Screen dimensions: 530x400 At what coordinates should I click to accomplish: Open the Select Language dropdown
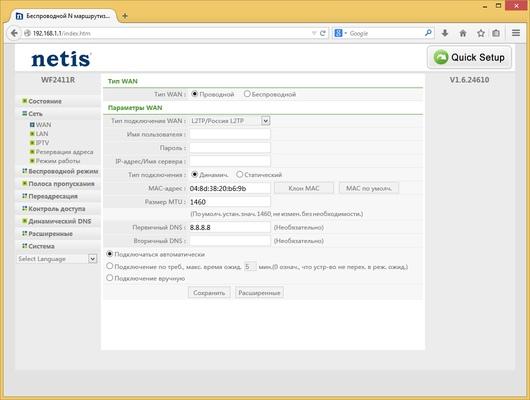click(57, 259)
